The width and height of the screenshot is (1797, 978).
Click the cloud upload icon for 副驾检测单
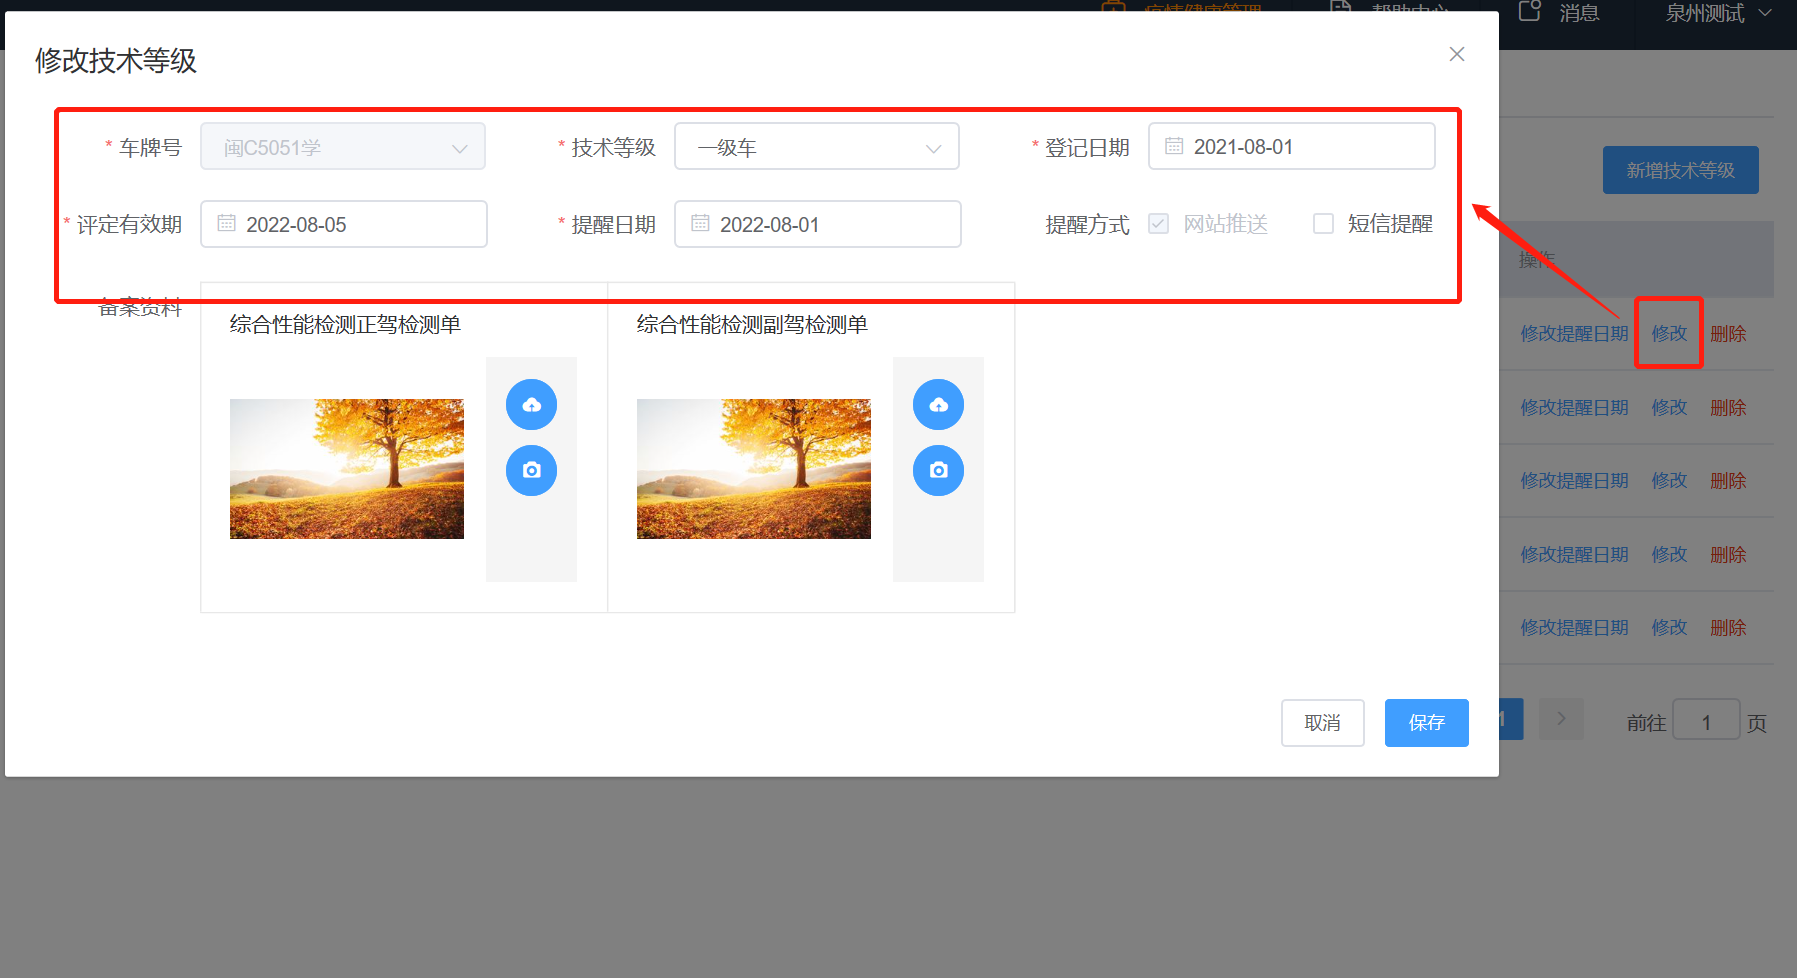click(x=938, y=404)
